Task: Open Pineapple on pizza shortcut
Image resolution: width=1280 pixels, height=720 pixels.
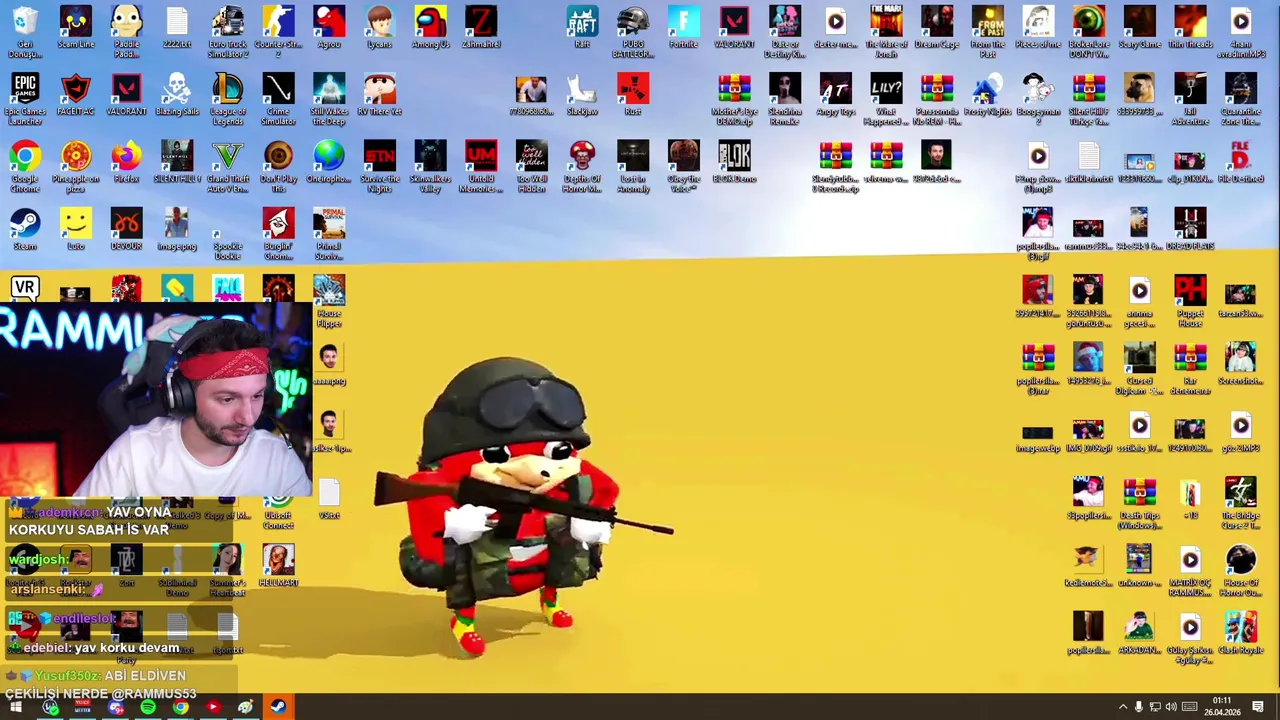Action: (76, 165)
